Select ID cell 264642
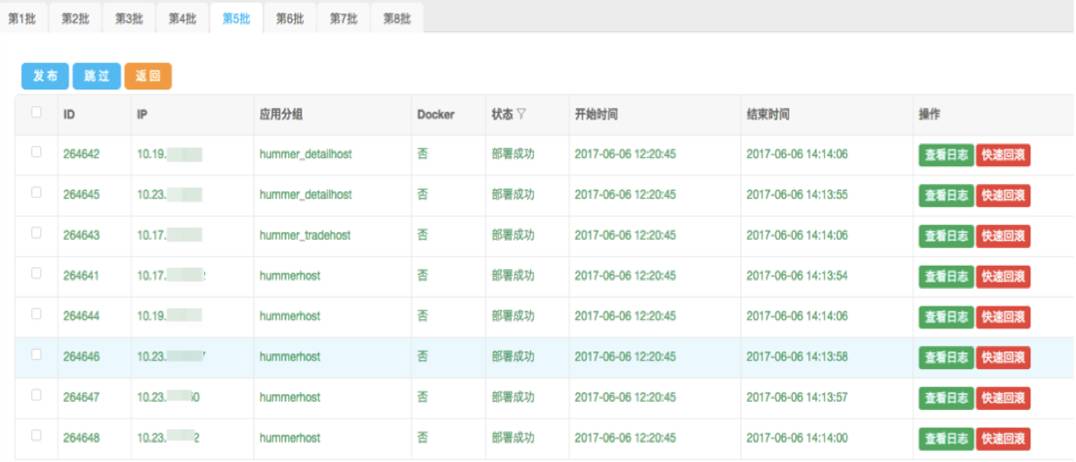 (81, 154)
